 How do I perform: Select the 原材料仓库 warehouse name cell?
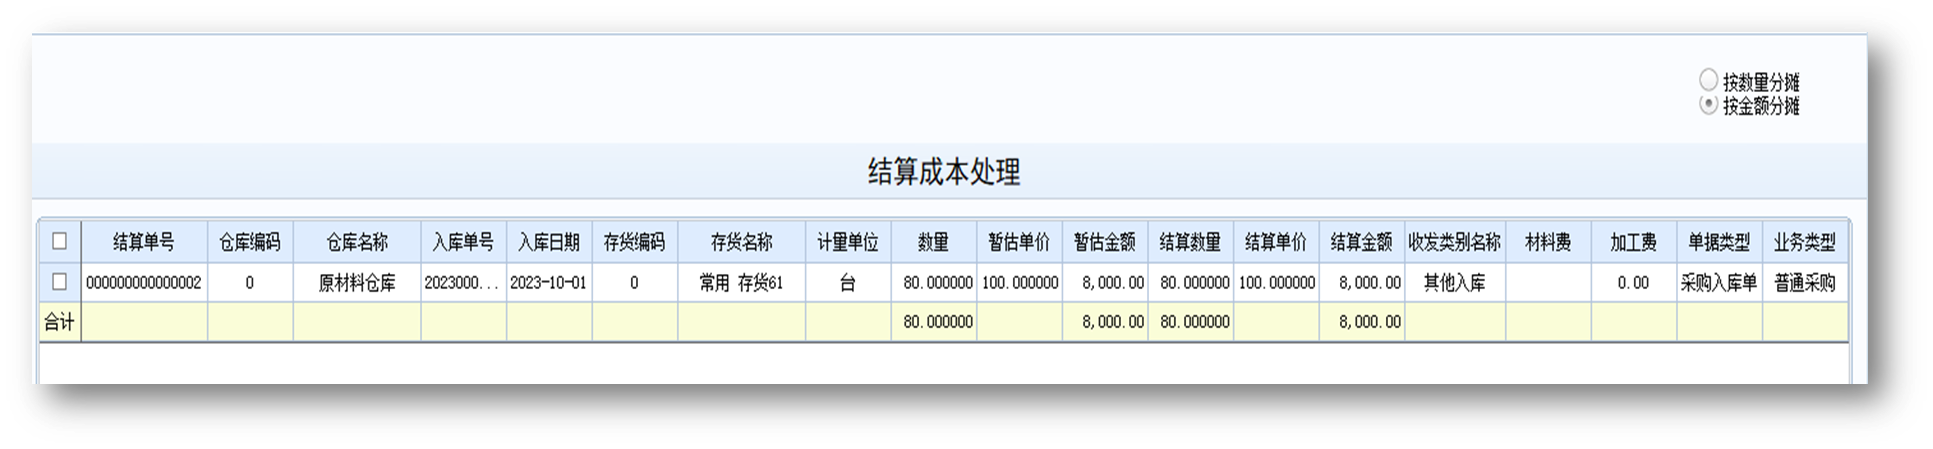coord(357,283)
